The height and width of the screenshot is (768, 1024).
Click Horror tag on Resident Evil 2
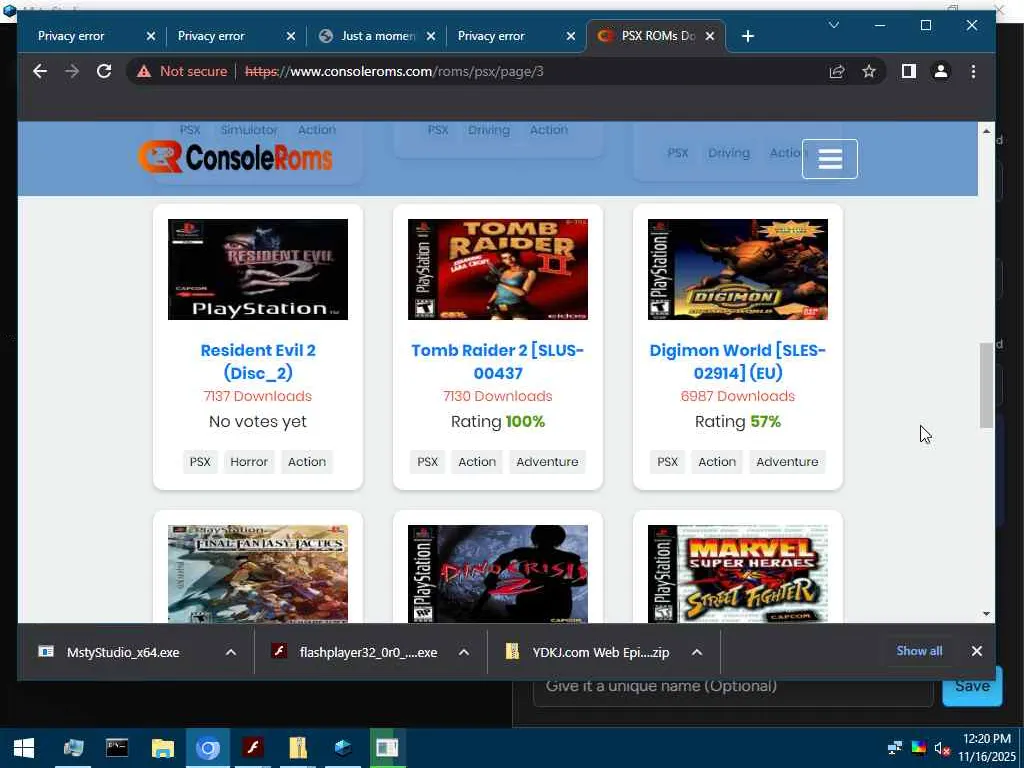[249, 462]
